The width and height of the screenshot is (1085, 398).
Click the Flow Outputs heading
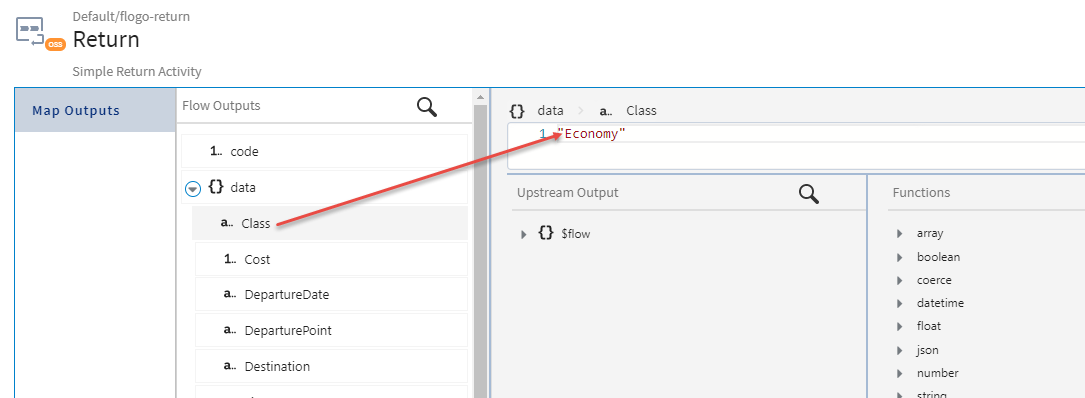click(221, 106)
